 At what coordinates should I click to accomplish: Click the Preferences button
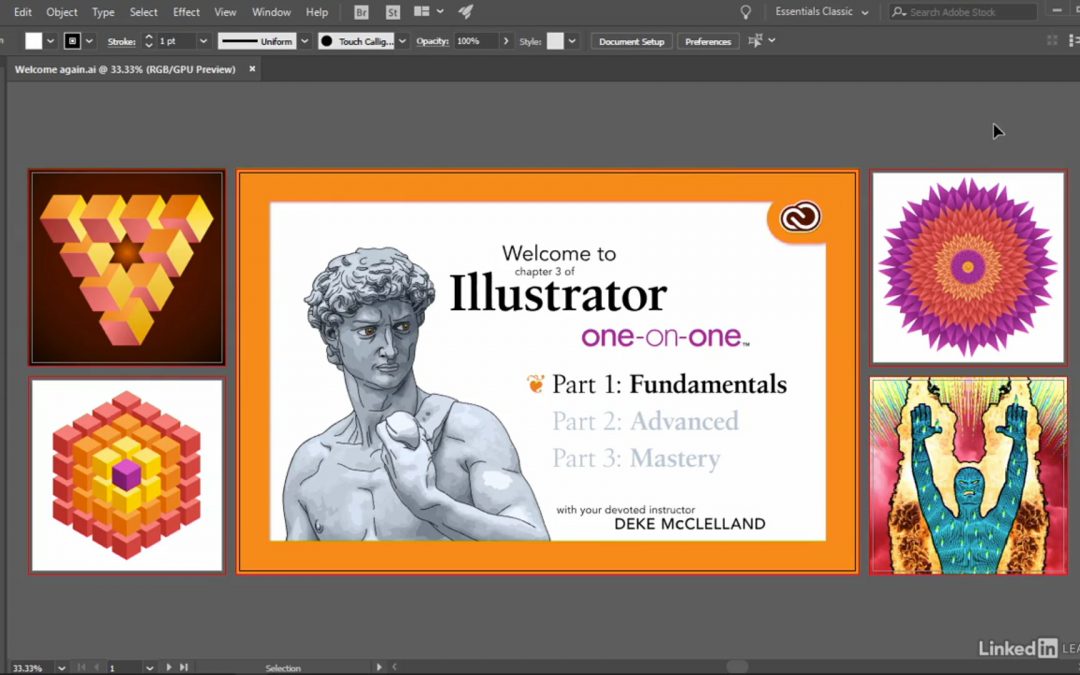[708, 41]
